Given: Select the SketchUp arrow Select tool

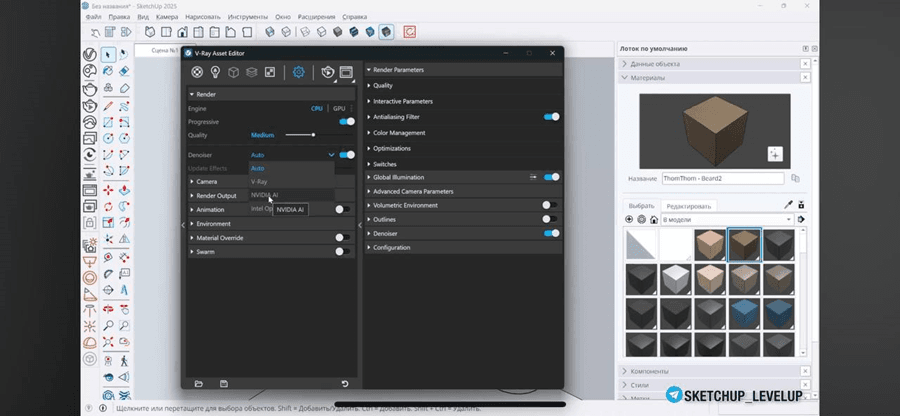Looking at the screenshot, I should (108, 55).
